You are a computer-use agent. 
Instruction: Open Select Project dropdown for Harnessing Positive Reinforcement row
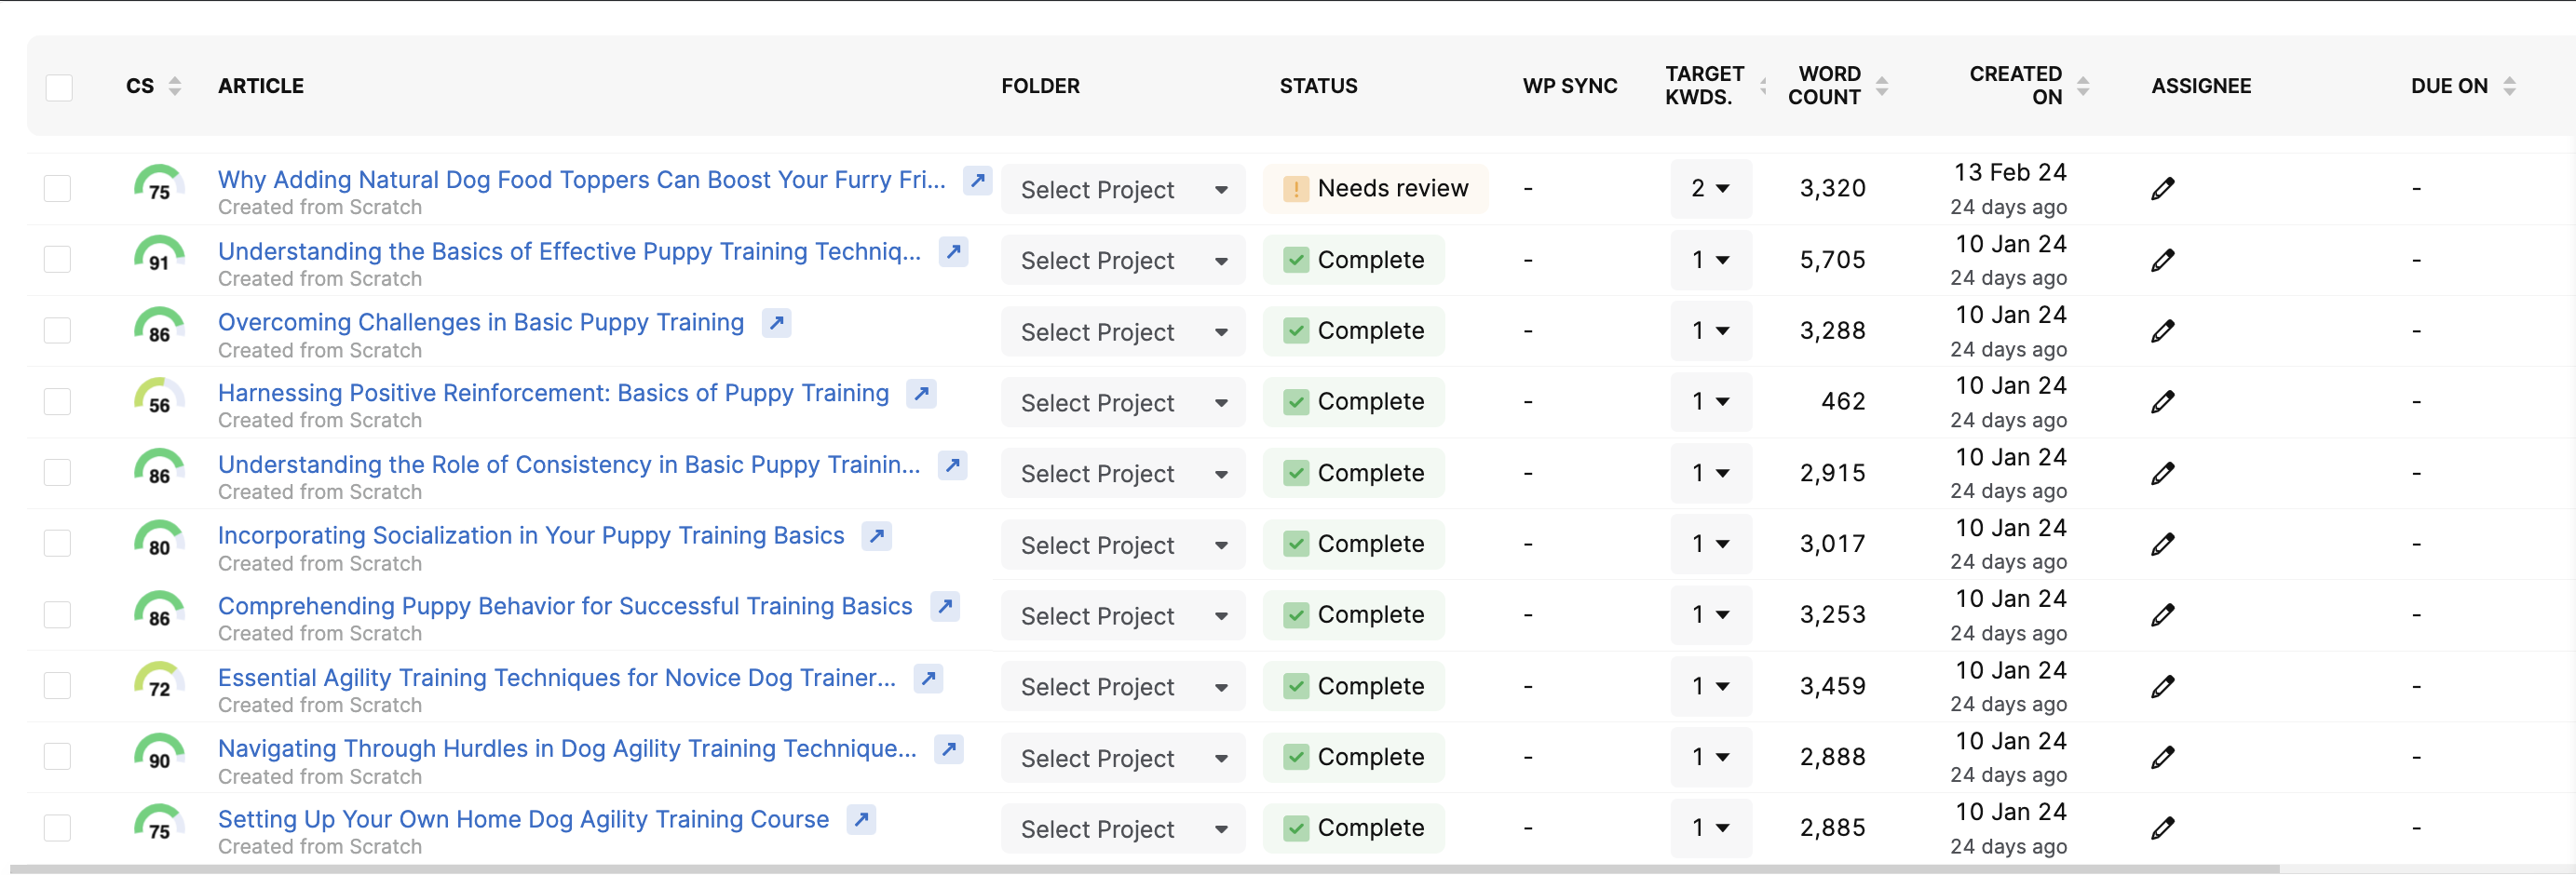(1123, 402)
